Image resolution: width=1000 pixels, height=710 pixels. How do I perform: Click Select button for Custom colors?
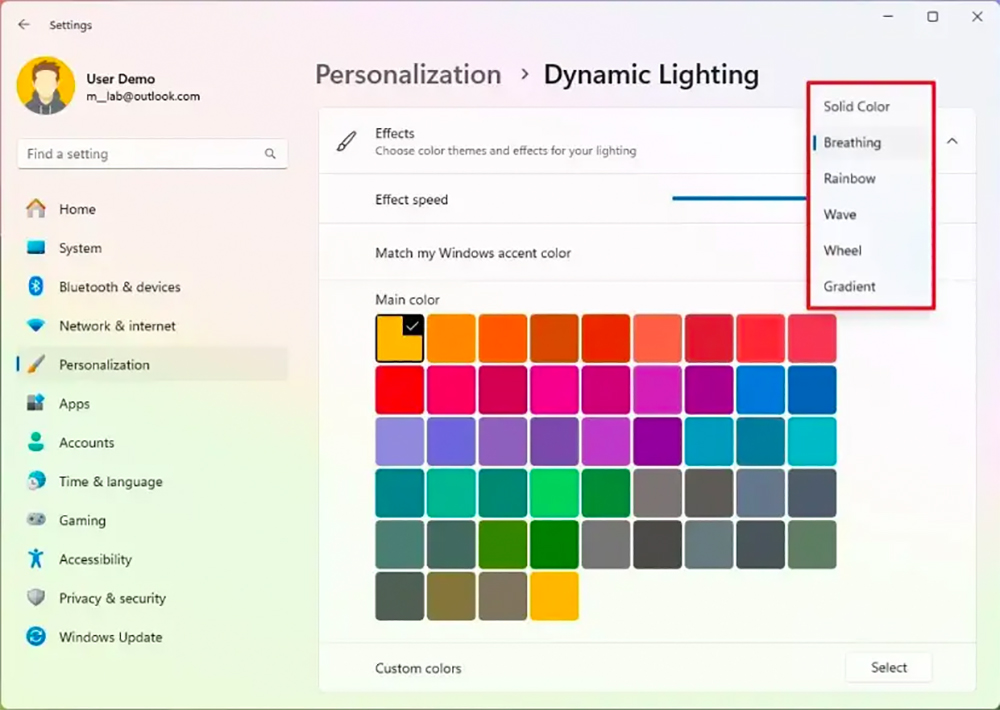click(888, 667)
